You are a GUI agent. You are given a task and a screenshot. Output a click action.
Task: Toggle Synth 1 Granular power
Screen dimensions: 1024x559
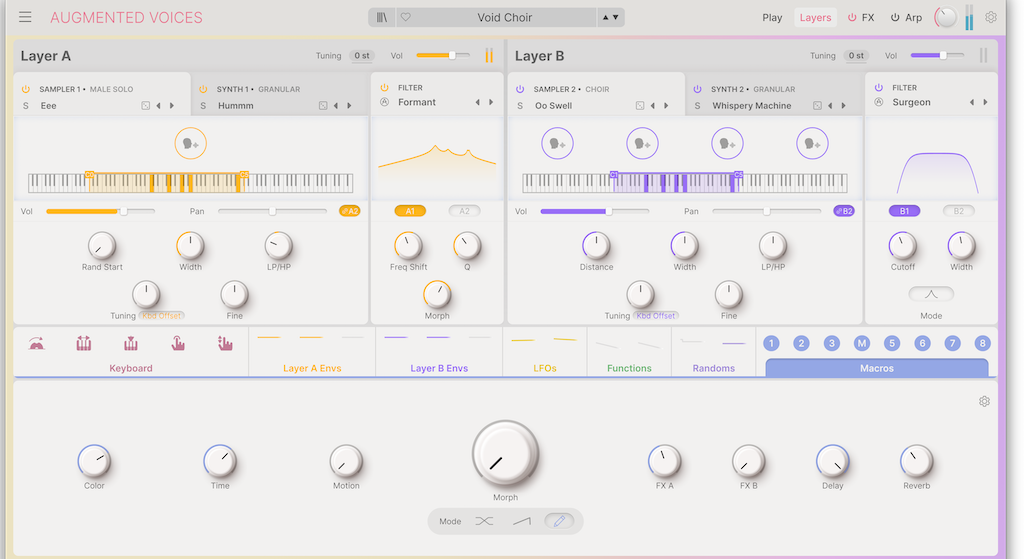203,89
